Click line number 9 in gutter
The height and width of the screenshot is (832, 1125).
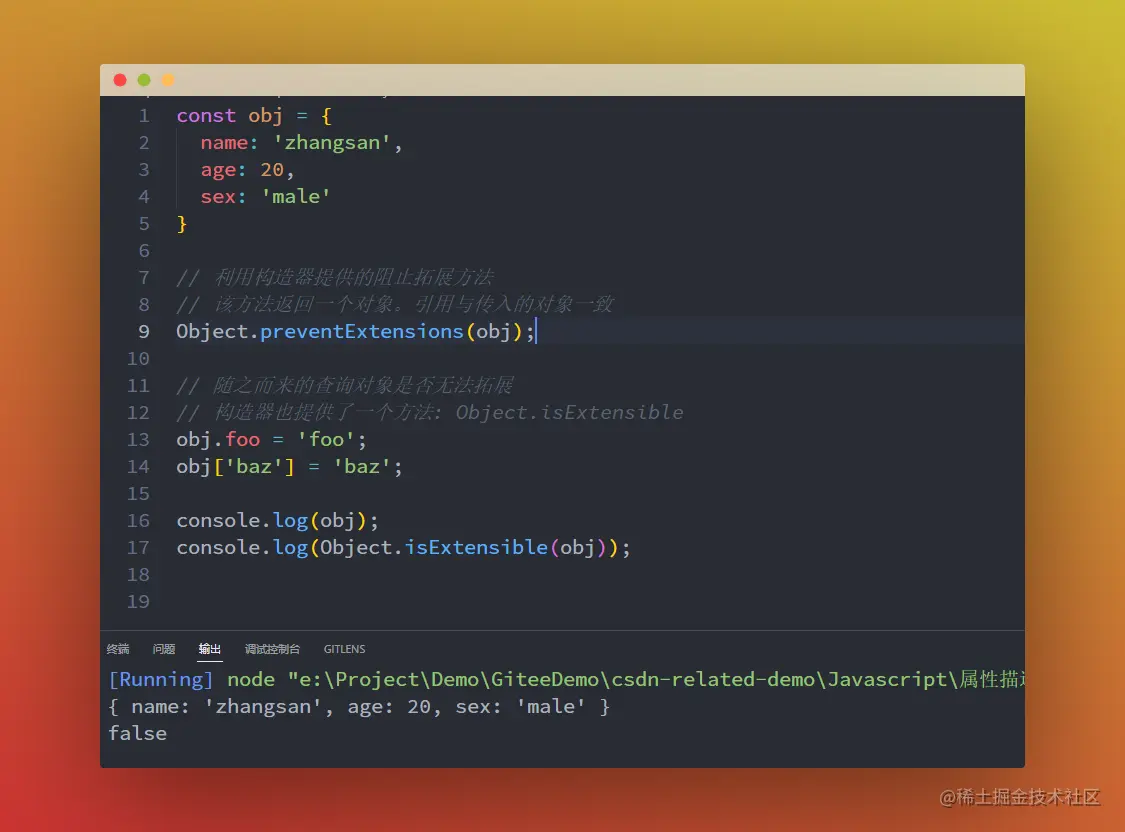(144, 331)
